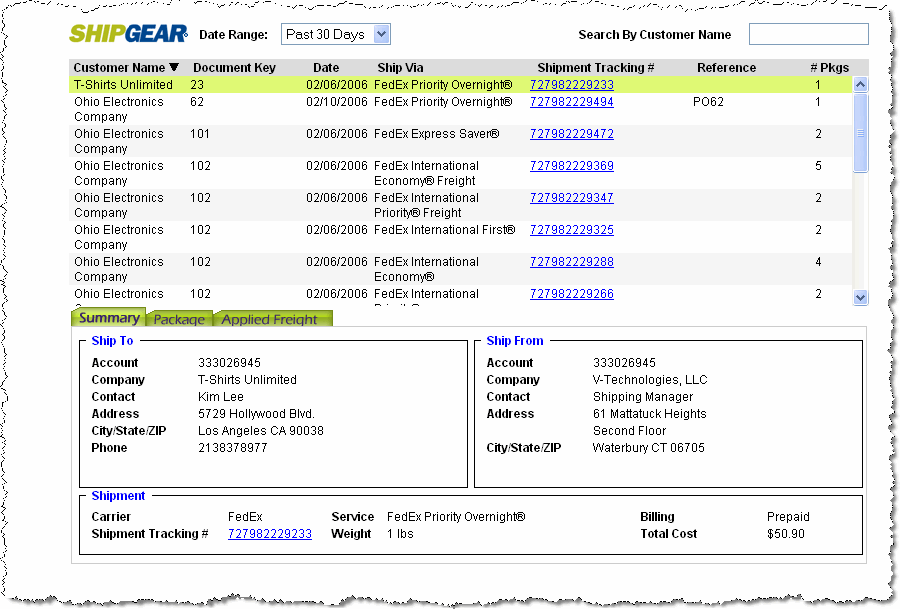Viewport: 900px width, 609px height.
Task: Click reference cell PO62
Action: pyautogui.click(x=708, y=102)
